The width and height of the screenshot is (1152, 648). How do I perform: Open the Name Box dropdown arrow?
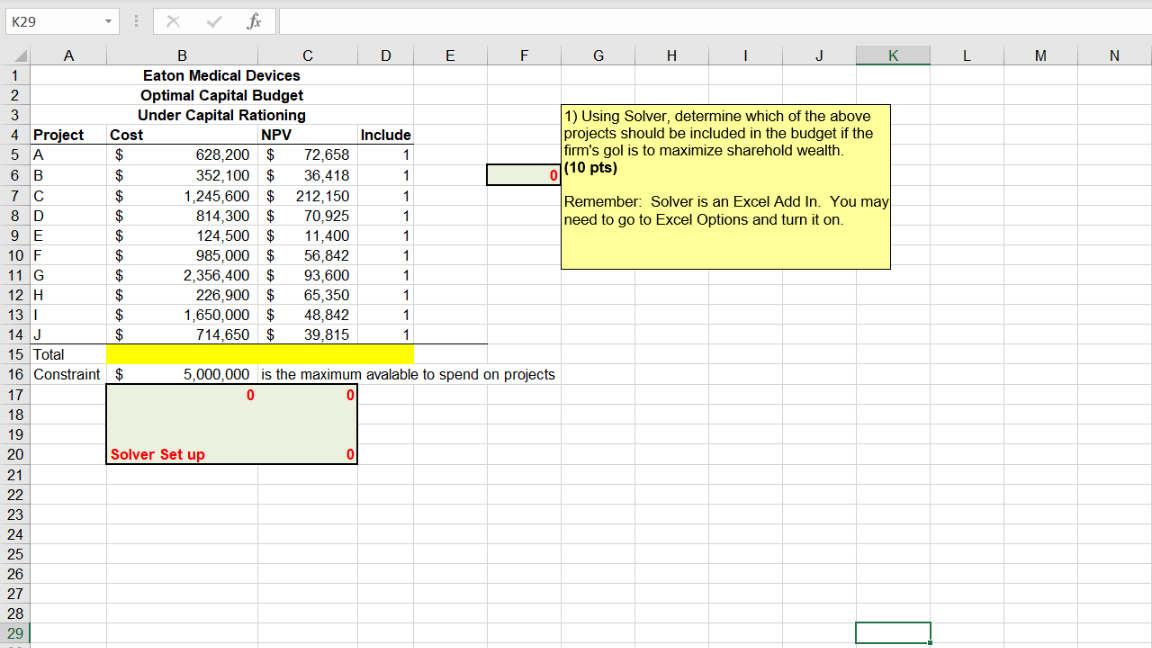tap(108, 21)
